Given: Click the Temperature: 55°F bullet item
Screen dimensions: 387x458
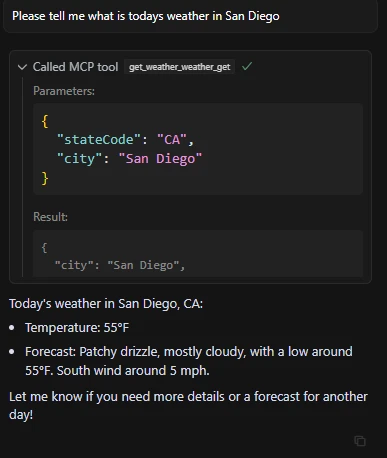Looking at the screenshot, I should (x=77, y=328).
